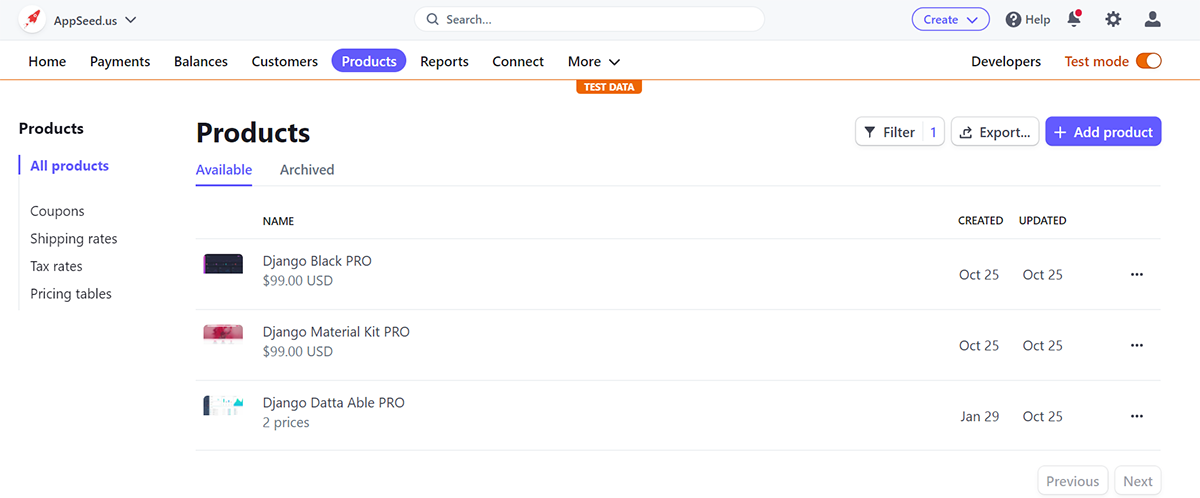Click the Export button
The width and height of the screenshot is (1200, 498).
coord(995,132)
